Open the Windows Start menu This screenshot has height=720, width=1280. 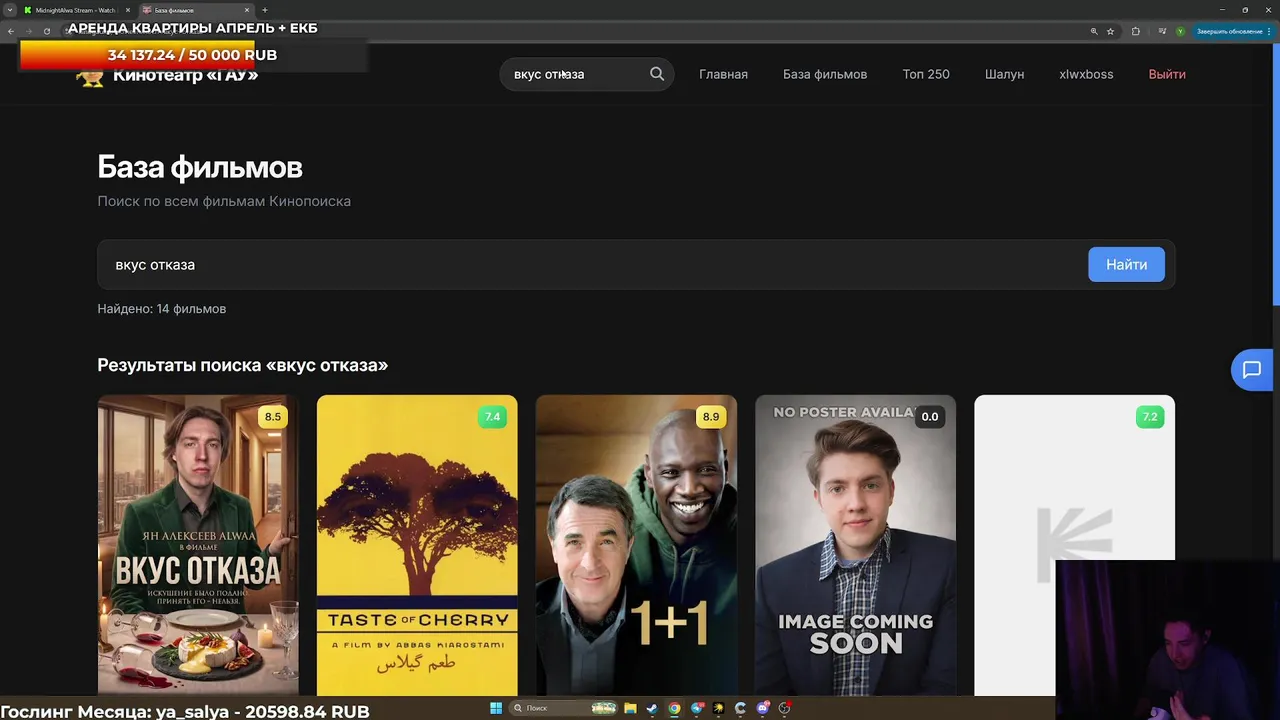[496, 708]
